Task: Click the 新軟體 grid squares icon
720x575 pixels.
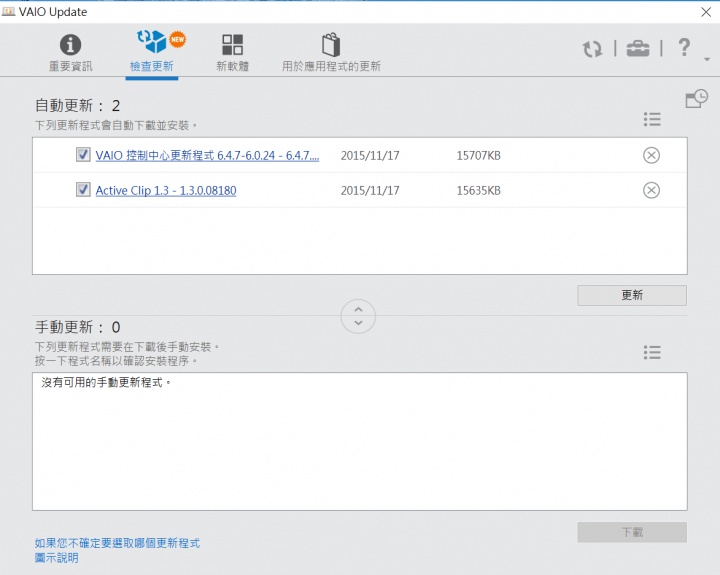Action: pos(232,45)
